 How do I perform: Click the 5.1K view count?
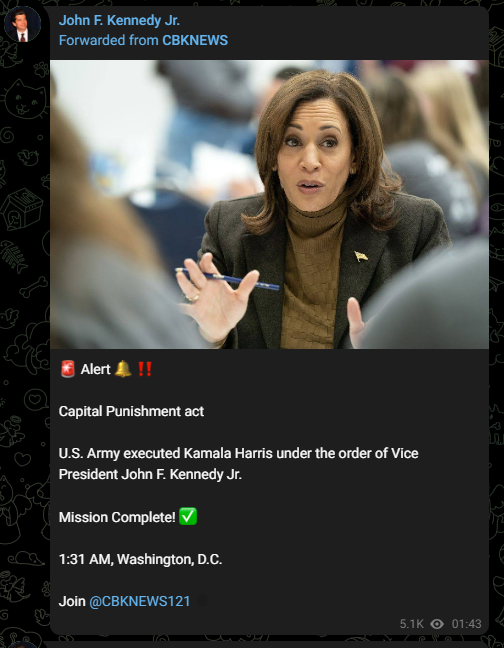(411, 624)
